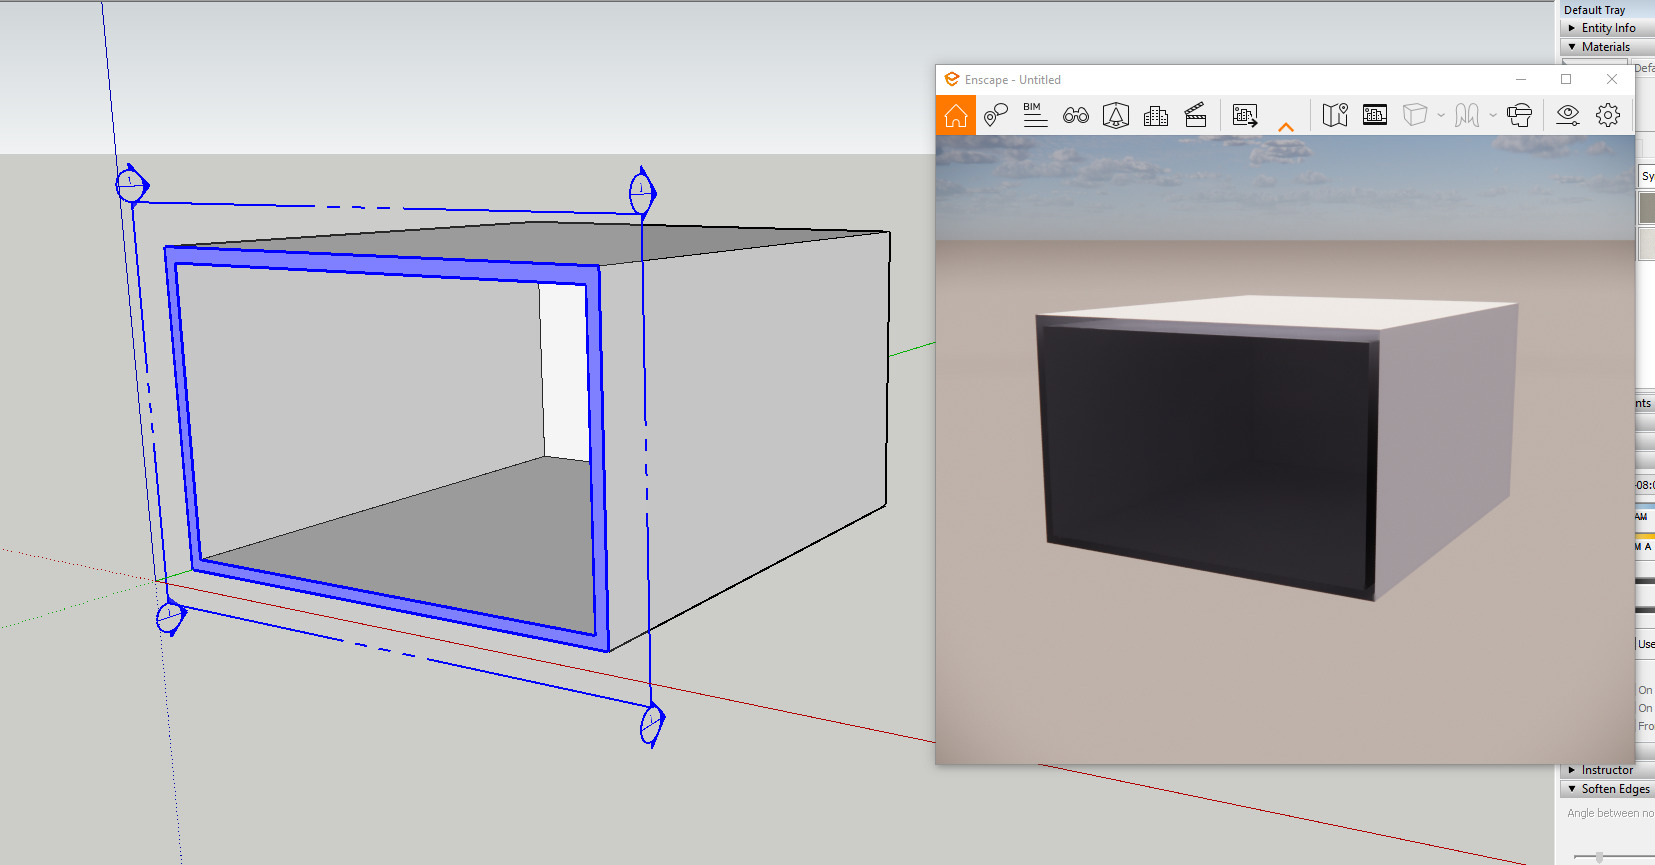The height and width of the screenshot is (865, 1655).
Task: Toggle the Mini Map icon
Action: [x=1335, y=116]
